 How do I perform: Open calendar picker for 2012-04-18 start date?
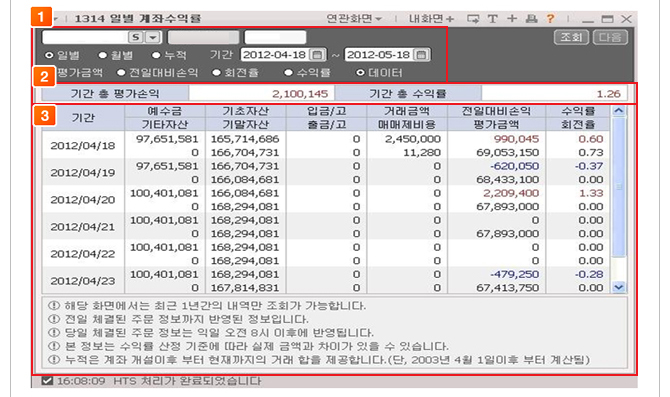(x=317, y=55)
